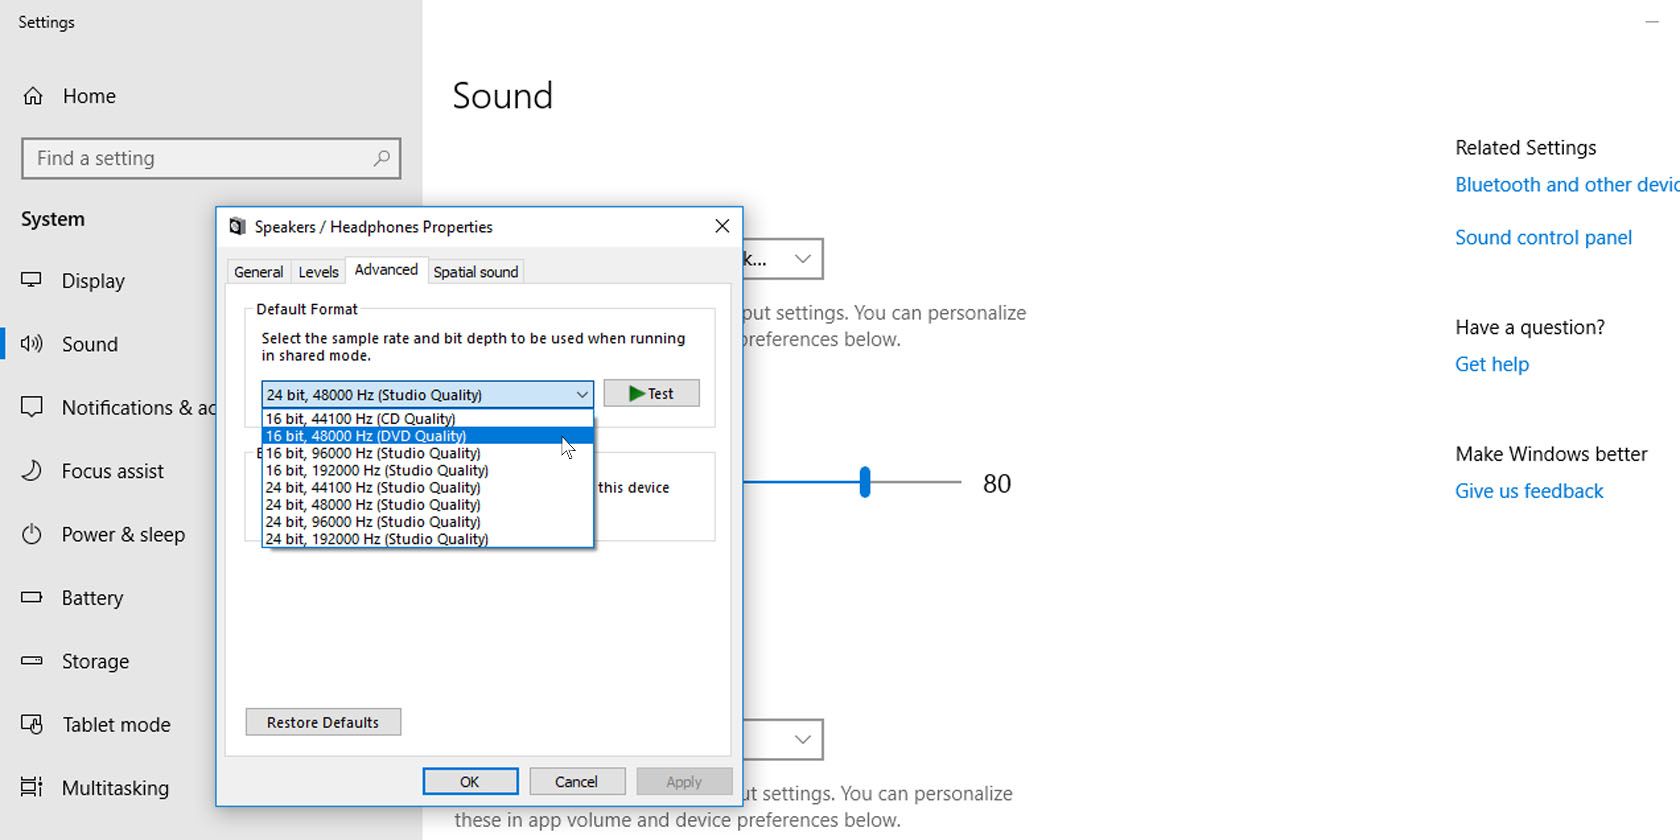1680x840 pixels.
Task: Open the Sound control panel link
Action: tap(1543, 238)
